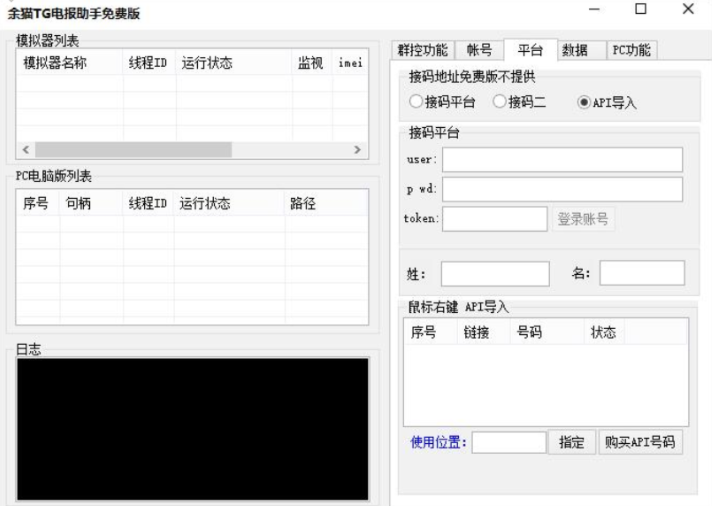Switch to the 群控功能 tab

coord(423,51)
